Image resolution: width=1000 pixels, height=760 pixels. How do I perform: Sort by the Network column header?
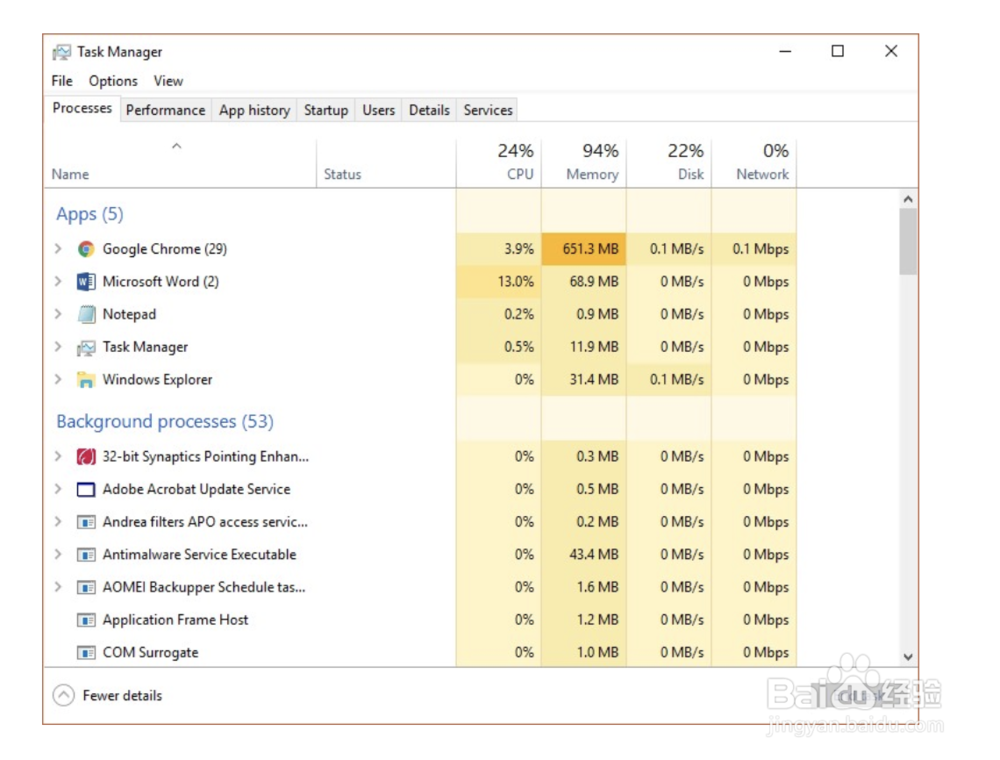coord(754,163)
